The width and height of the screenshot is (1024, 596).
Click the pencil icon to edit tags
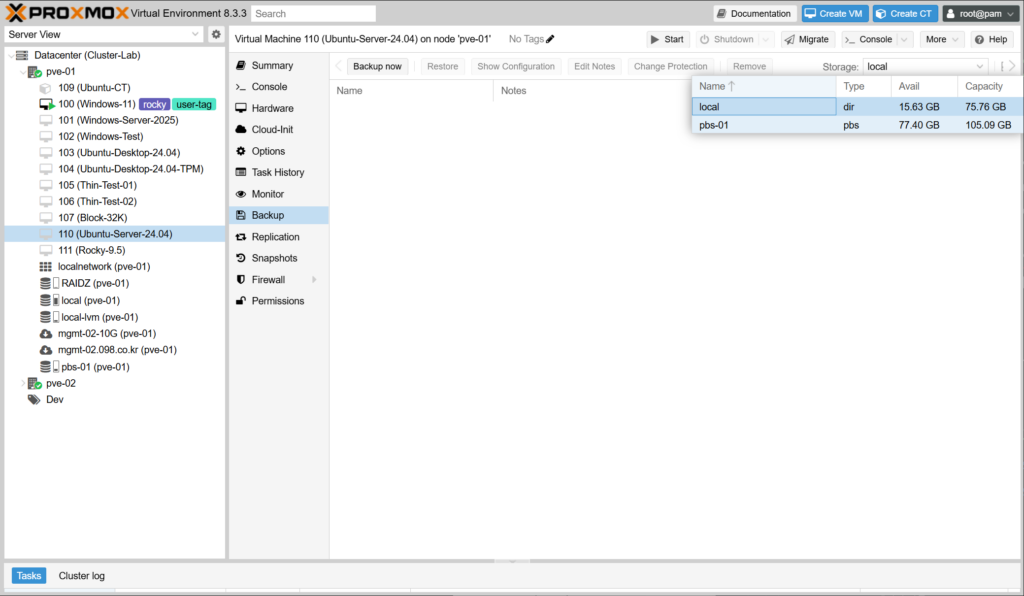[x=550, y=39]
